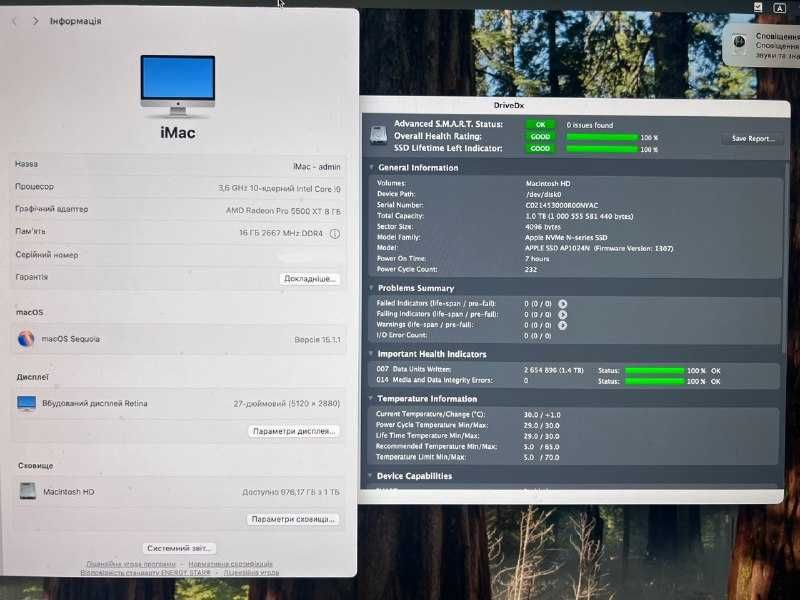The height and width of the screenshot is (600, 800).
Task: Click the DriveDx serial number value
Action: tap(561, 205)
